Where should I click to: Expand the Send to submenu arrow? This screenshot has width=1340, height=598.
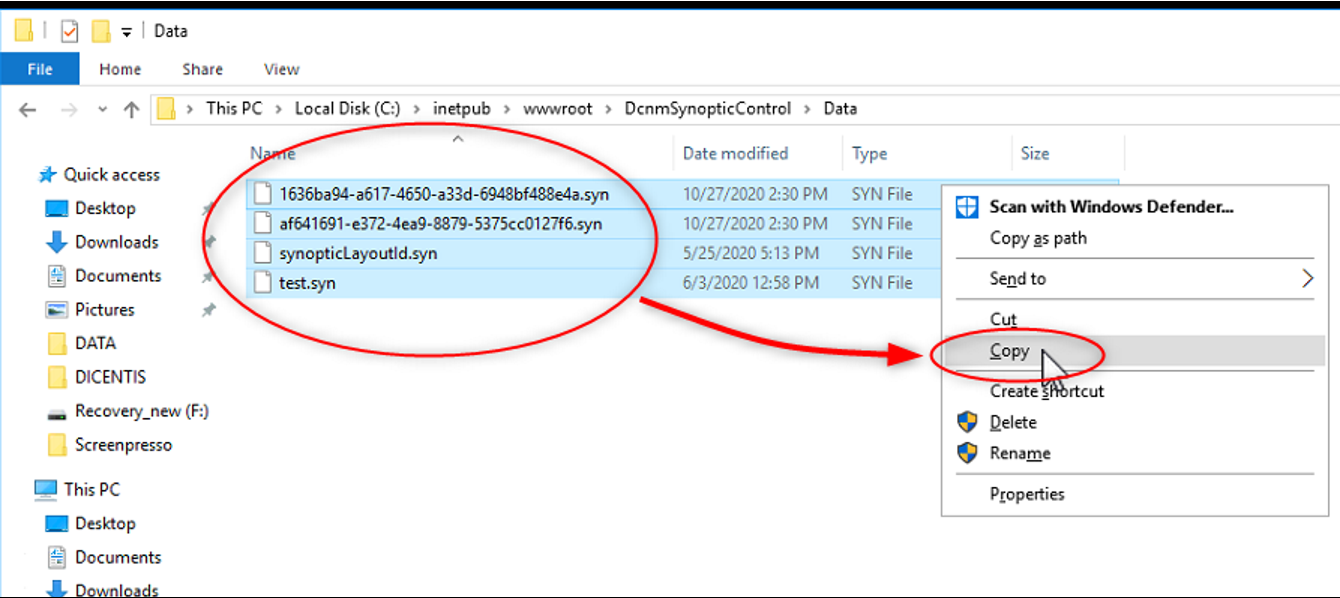(1307, 279)
